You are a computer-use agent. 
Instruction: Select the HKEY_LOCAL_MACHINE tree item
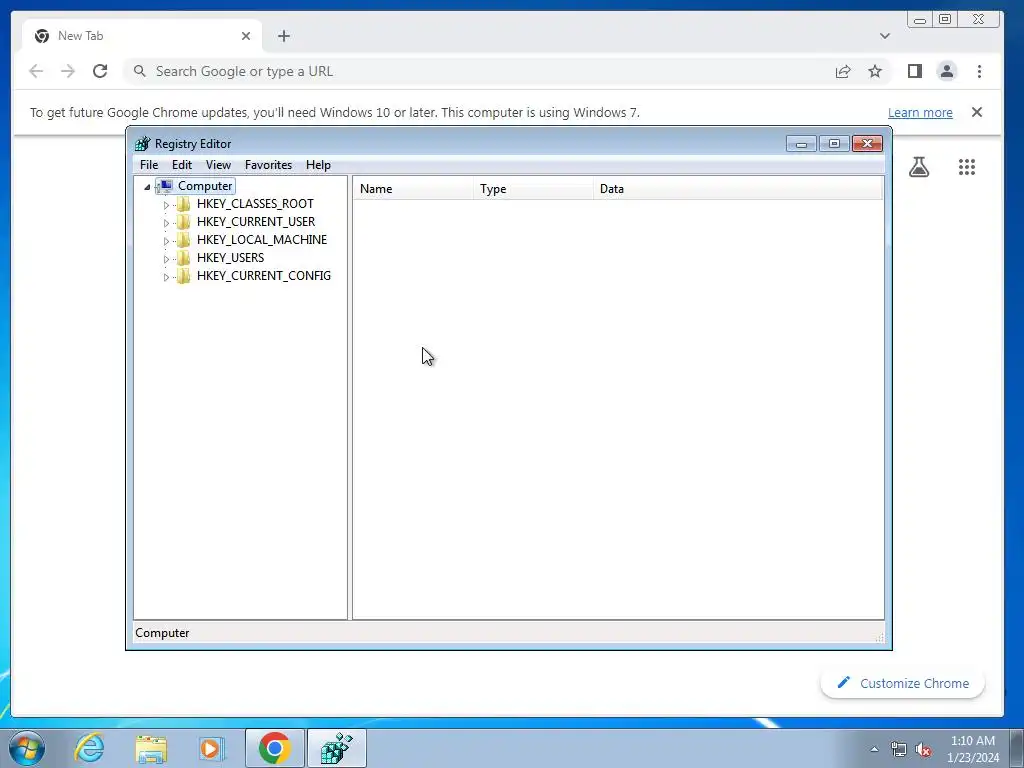click(261, 240)
